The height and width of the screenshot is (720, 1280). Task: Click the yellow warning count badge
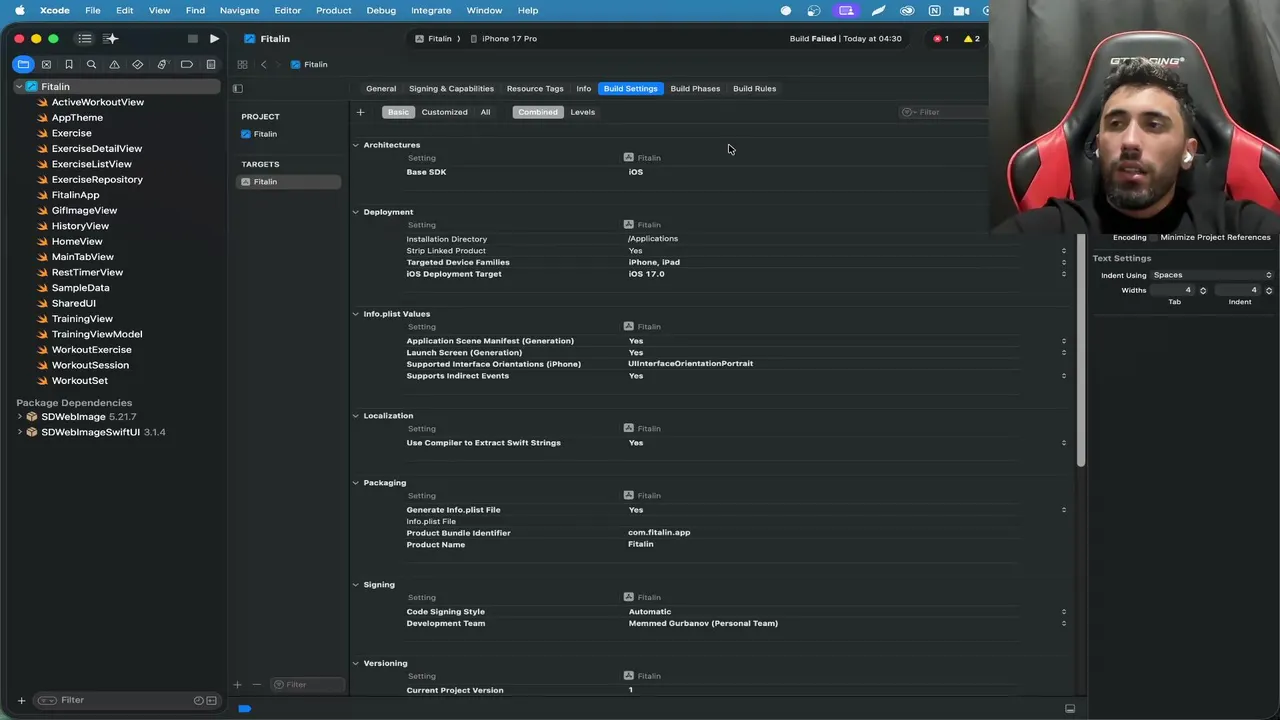(971, 39)
